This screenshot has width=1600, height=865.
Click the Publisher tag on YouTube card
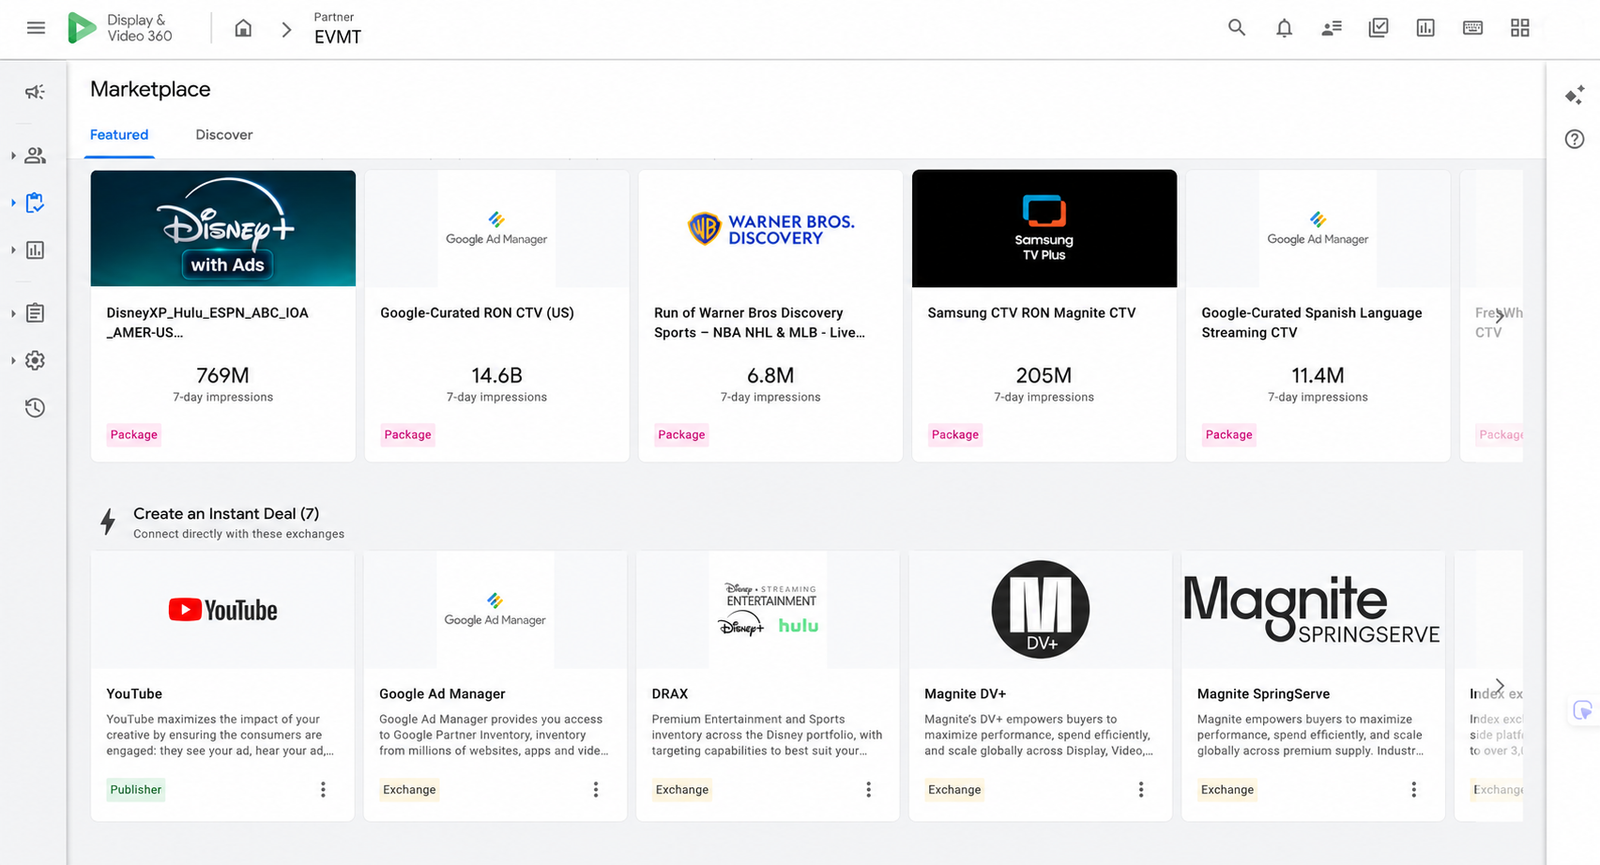coord(136,790)
